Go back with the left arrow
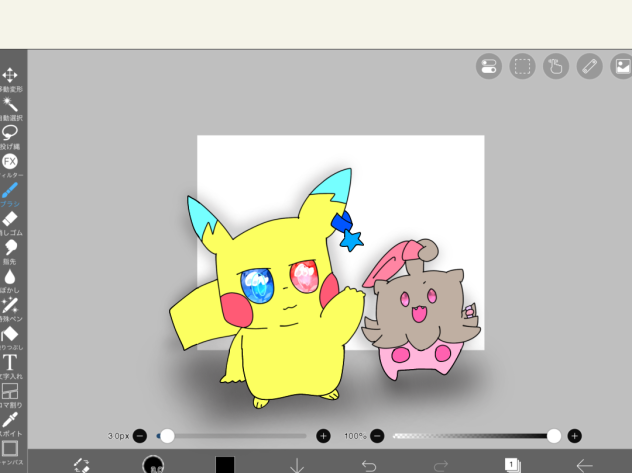Image resolution: width=632 pixels, height=473 pixels. (x=584, y=466)
